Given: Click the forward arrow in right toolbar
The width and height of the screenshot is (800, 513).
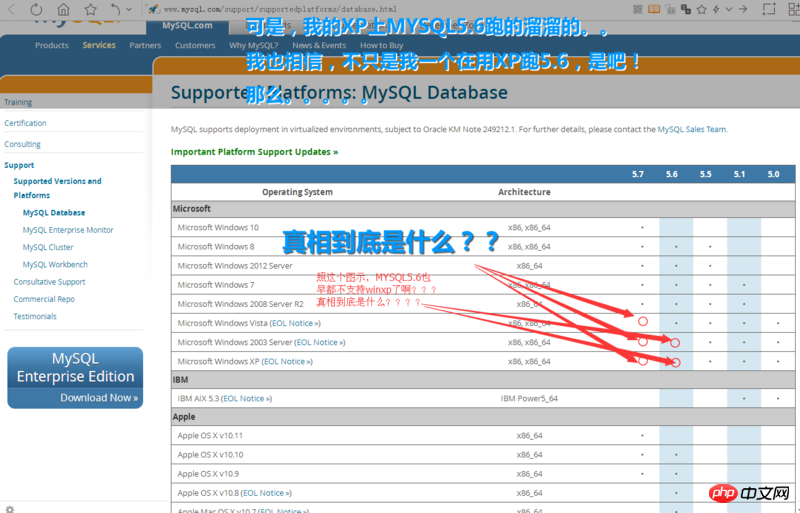Looking at the screenshot, I should (743, 9).
